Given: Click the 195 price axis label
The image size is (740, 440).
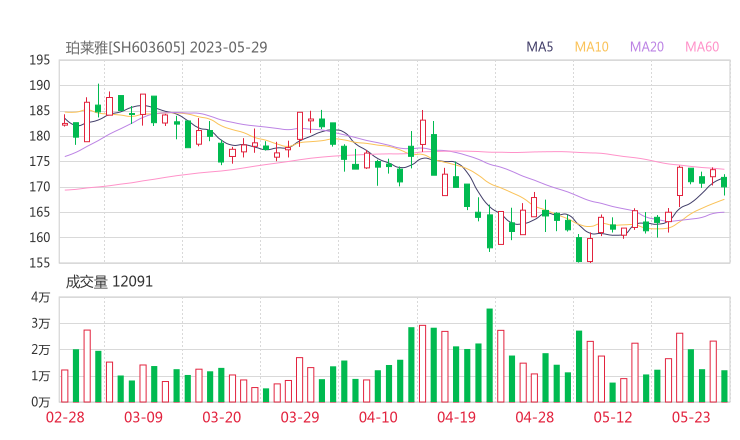Looking at the screenshot, I should pyautogui.click(x=40, y=60).
